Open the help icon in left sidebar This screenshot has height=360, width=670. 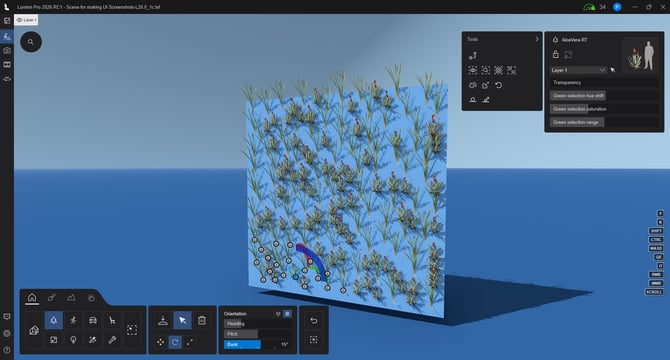(7, 350)
